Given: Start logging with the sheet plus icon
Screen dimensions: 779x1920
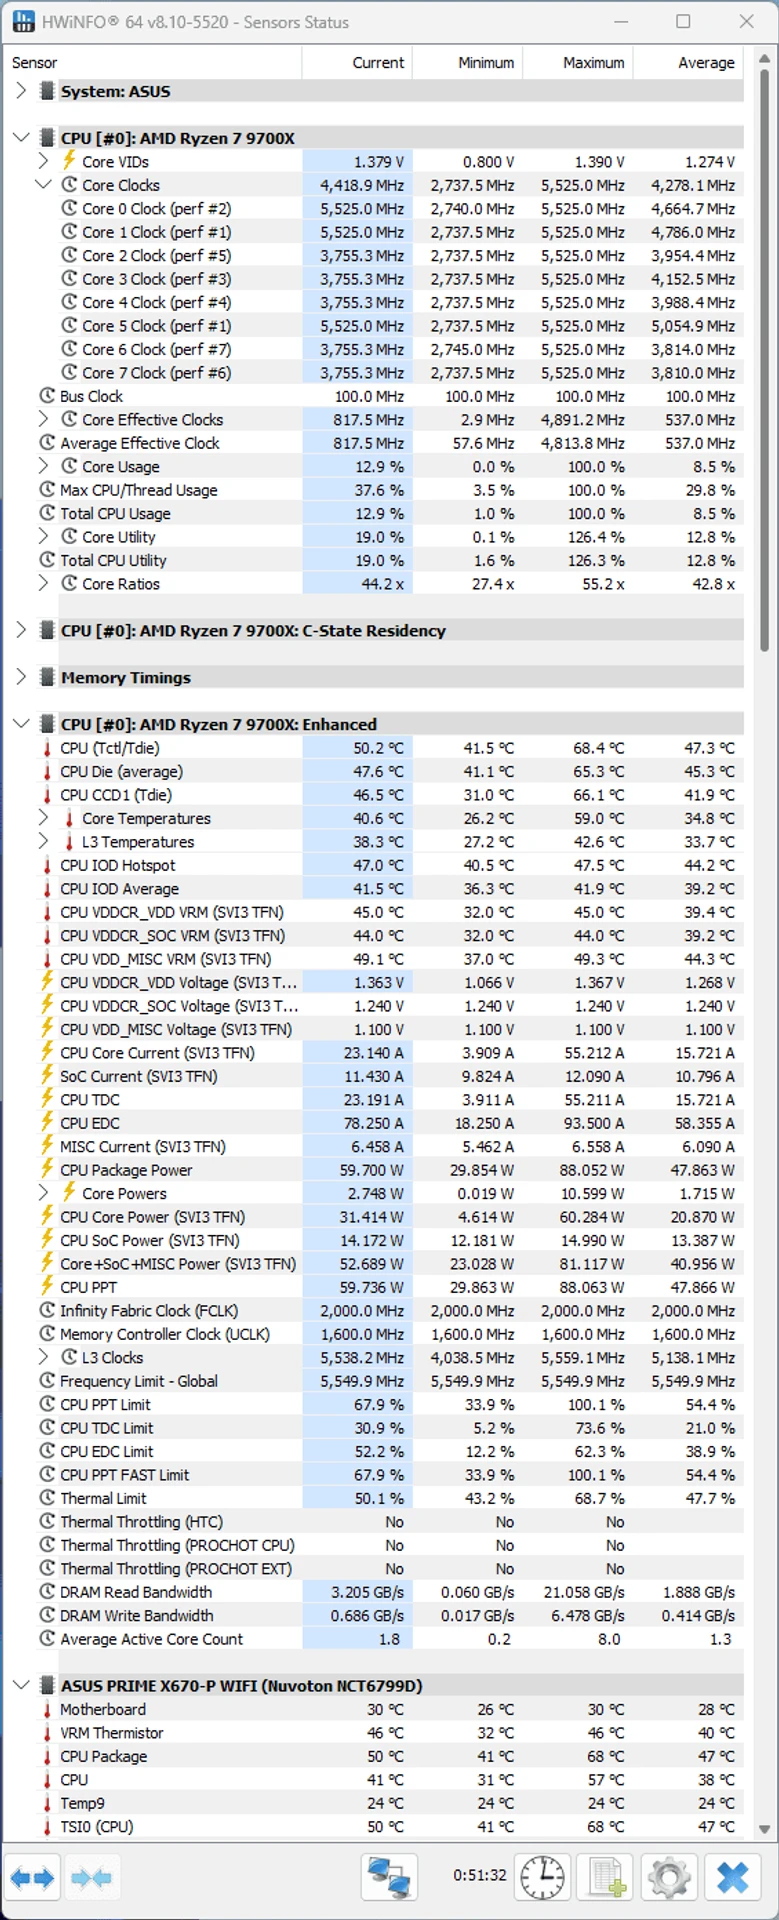Looking at the screenshot, I should [x=606, y=1877].
